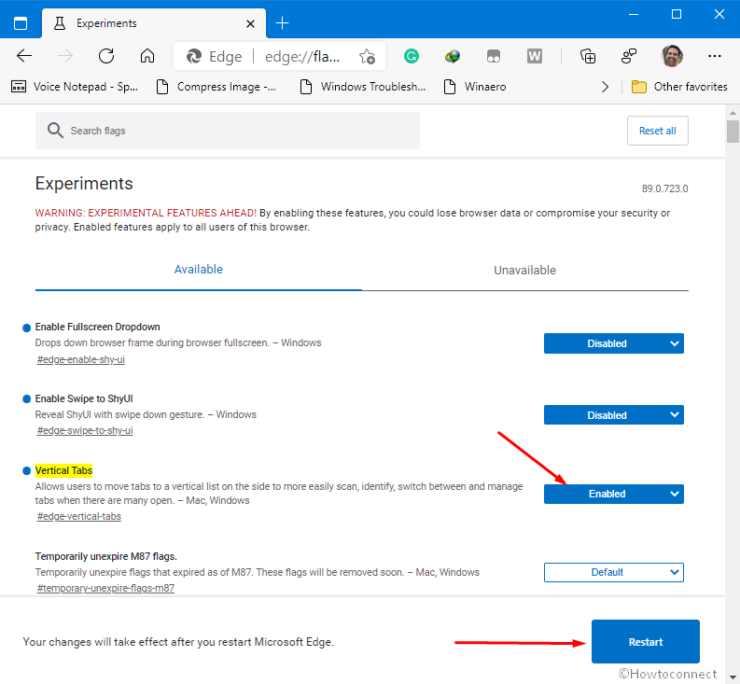Follow the #edge-vertical-tabs link
The height and width of the screenshot is (684, 740).
click(x=79, y=516)
